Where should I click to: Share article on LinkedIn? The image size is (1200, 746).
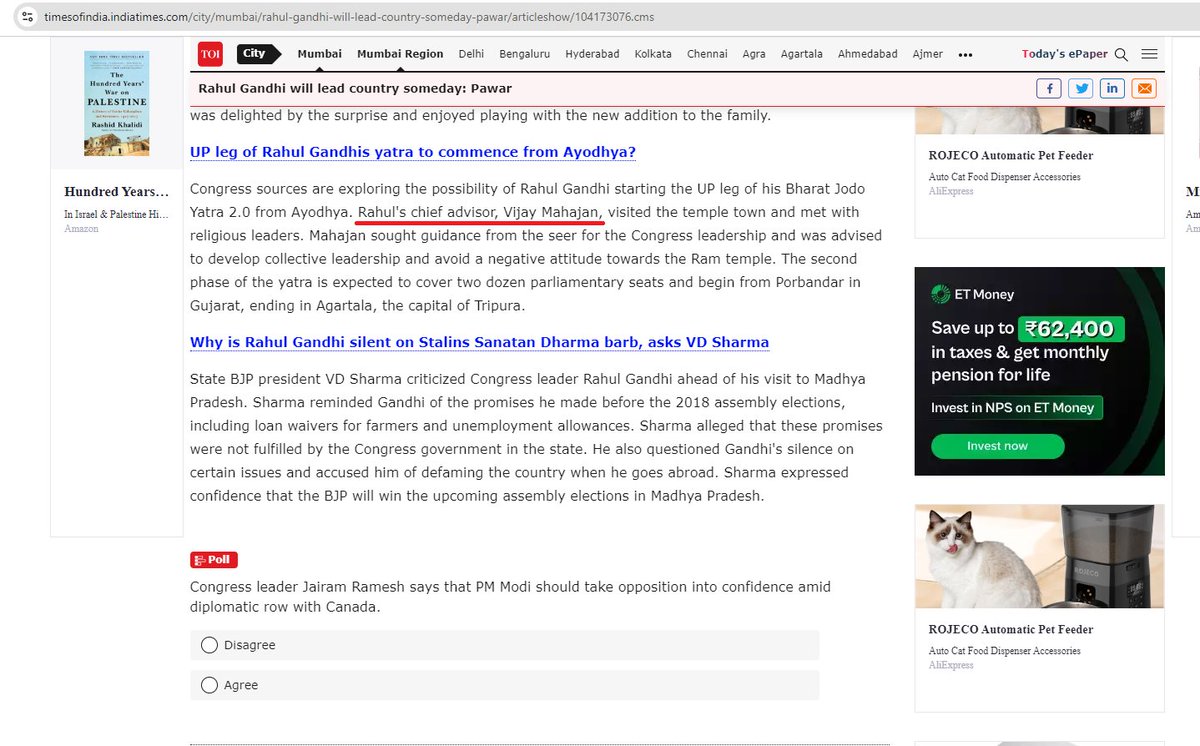coord(1112,88)
